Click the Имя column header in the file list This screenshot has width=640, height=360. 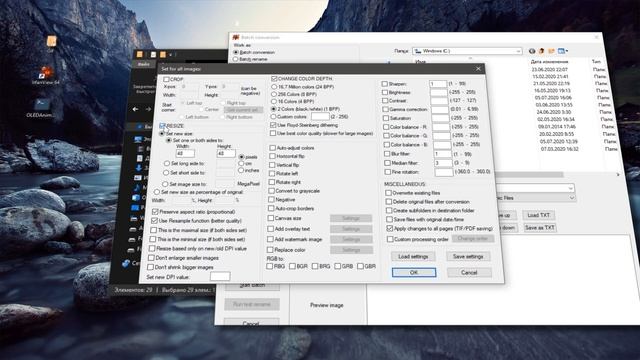click(420, 62)
